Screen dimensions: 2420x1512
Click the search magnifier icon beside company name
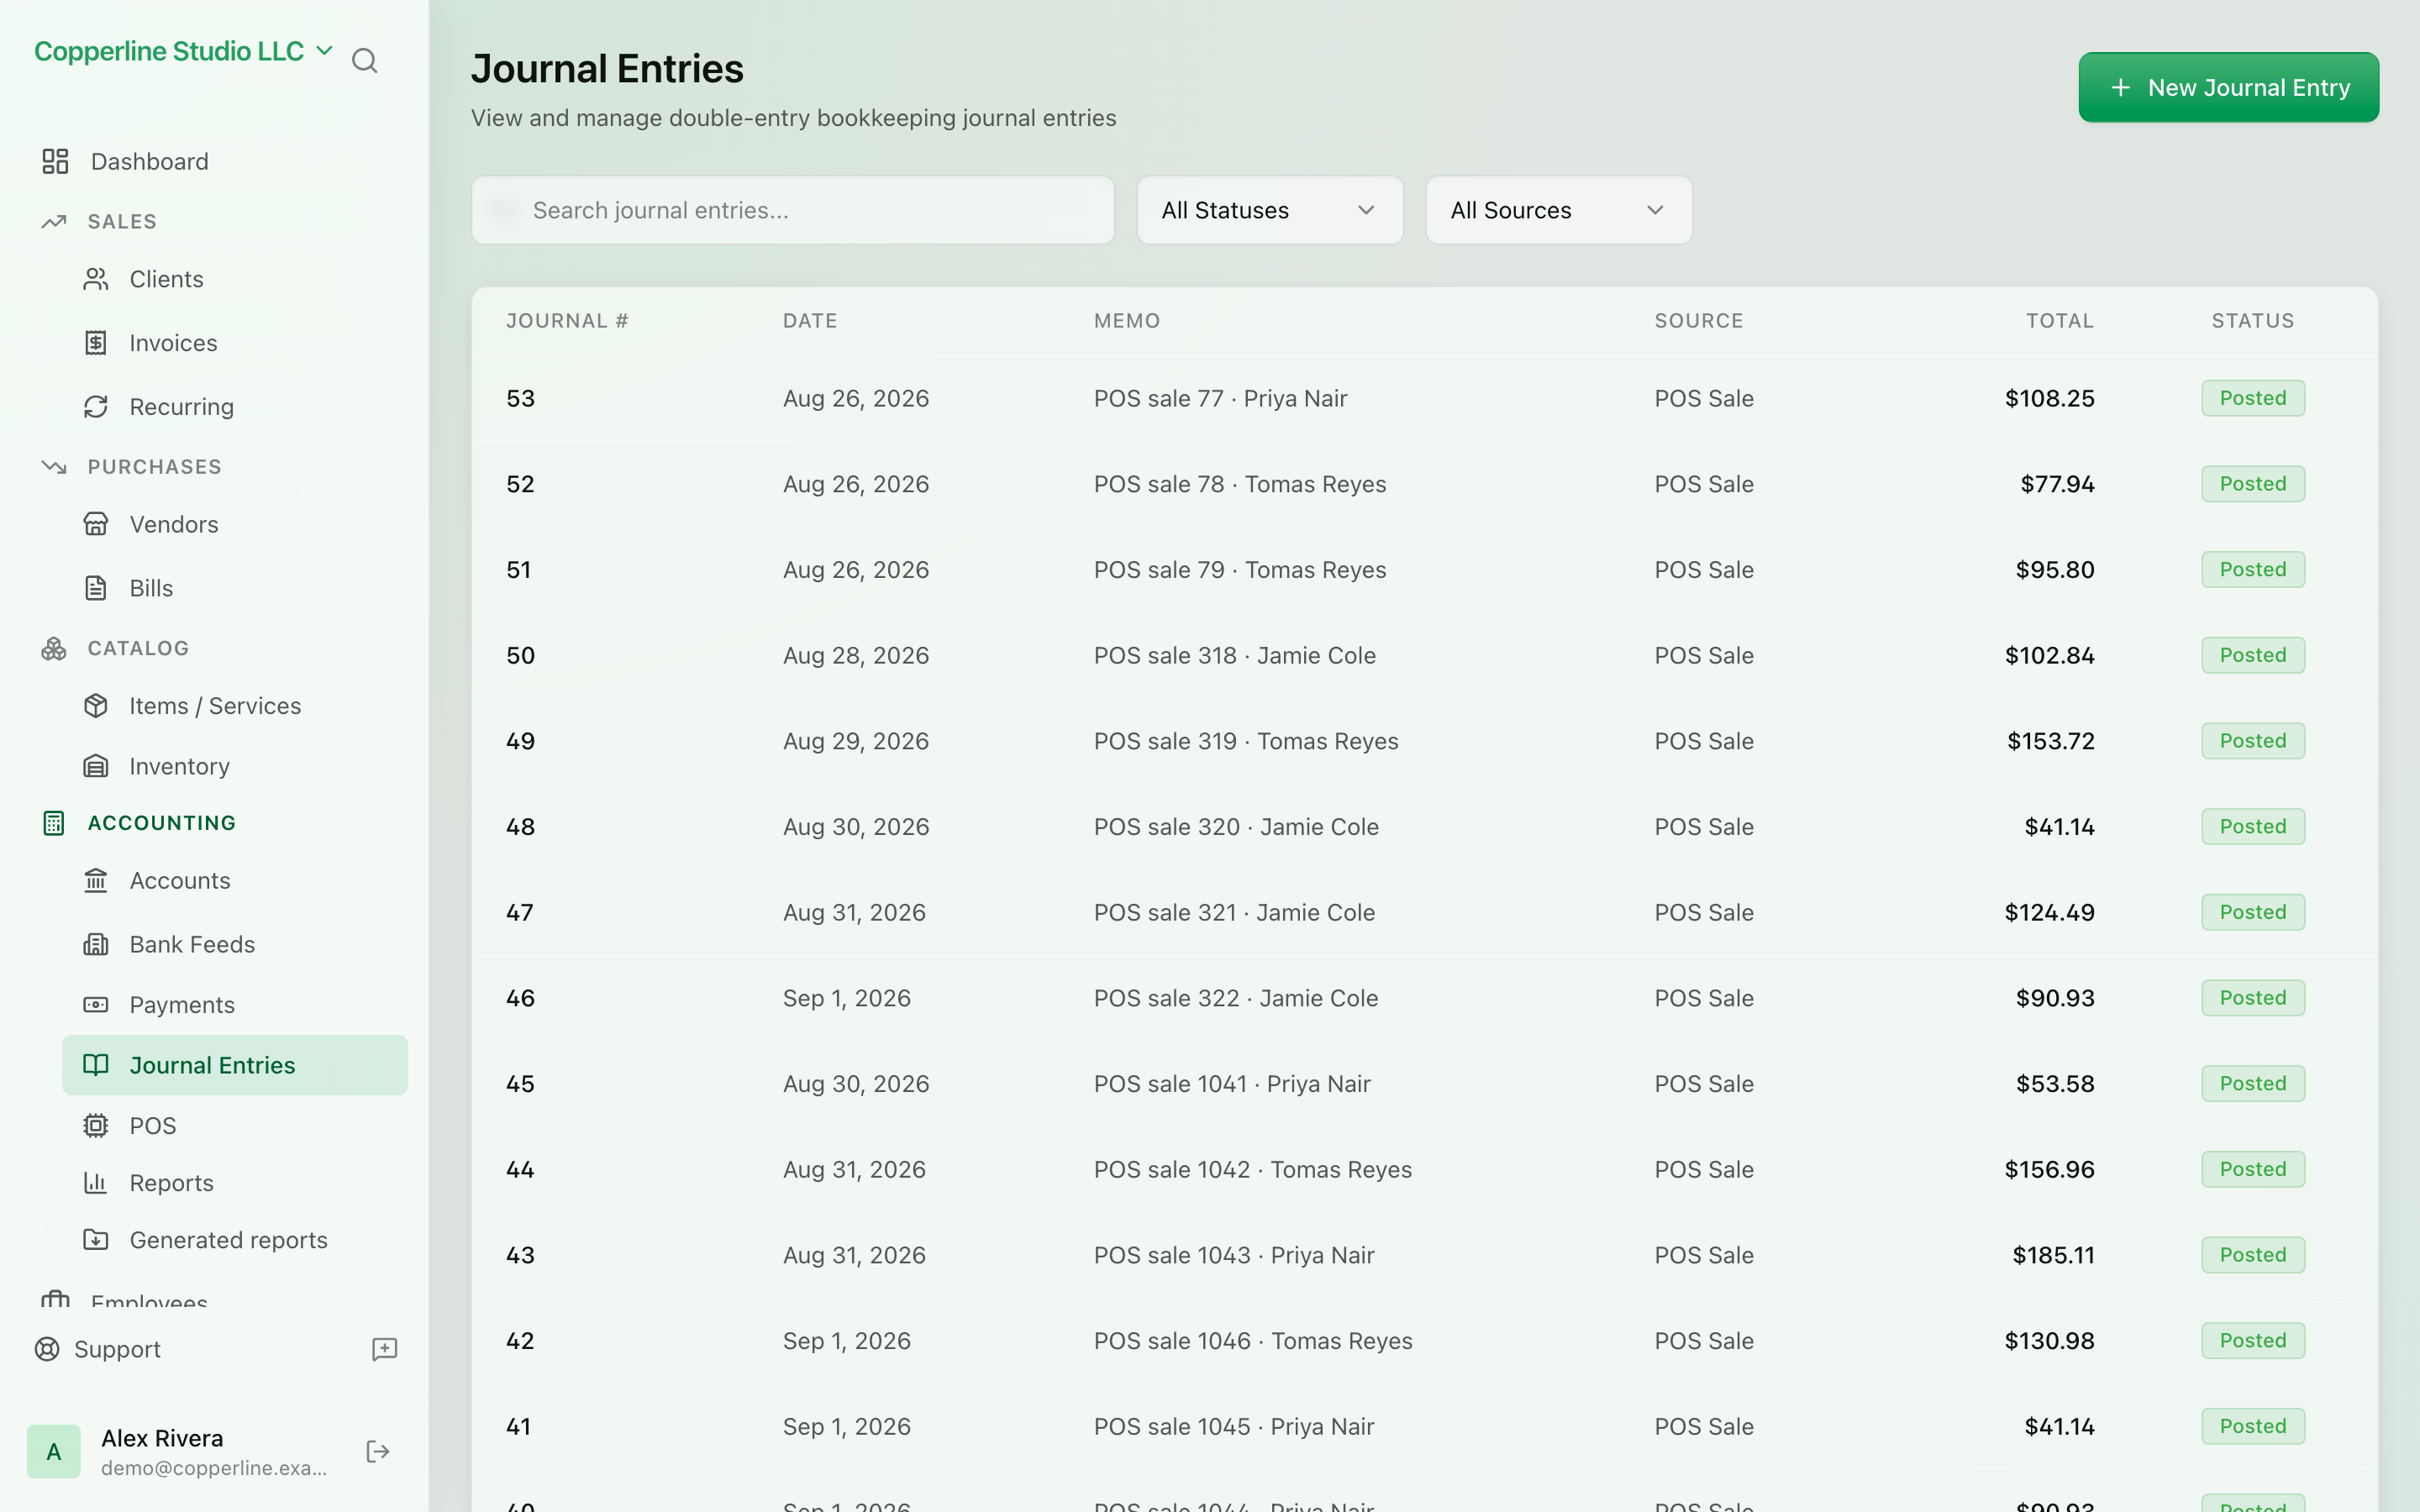(x=365, y=61)
